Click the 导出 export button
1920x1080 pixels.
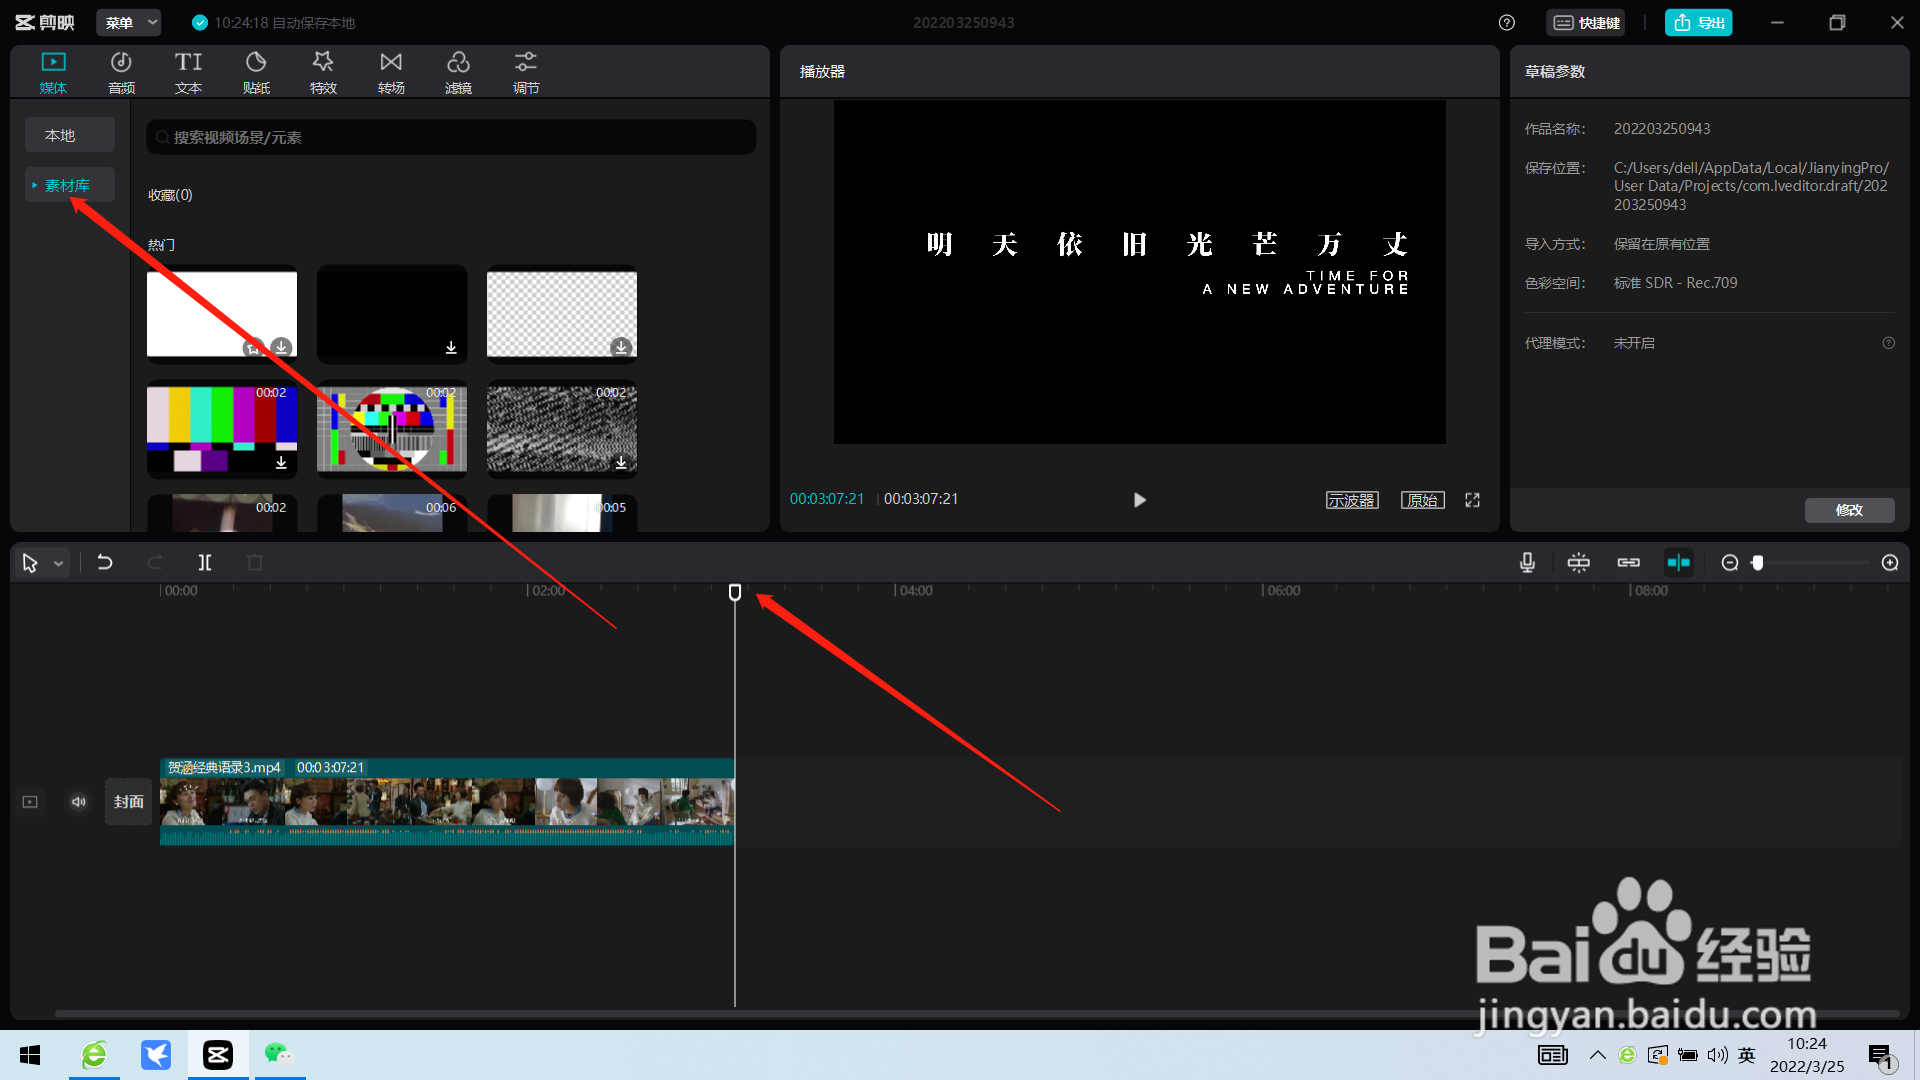coord(1698,23)
